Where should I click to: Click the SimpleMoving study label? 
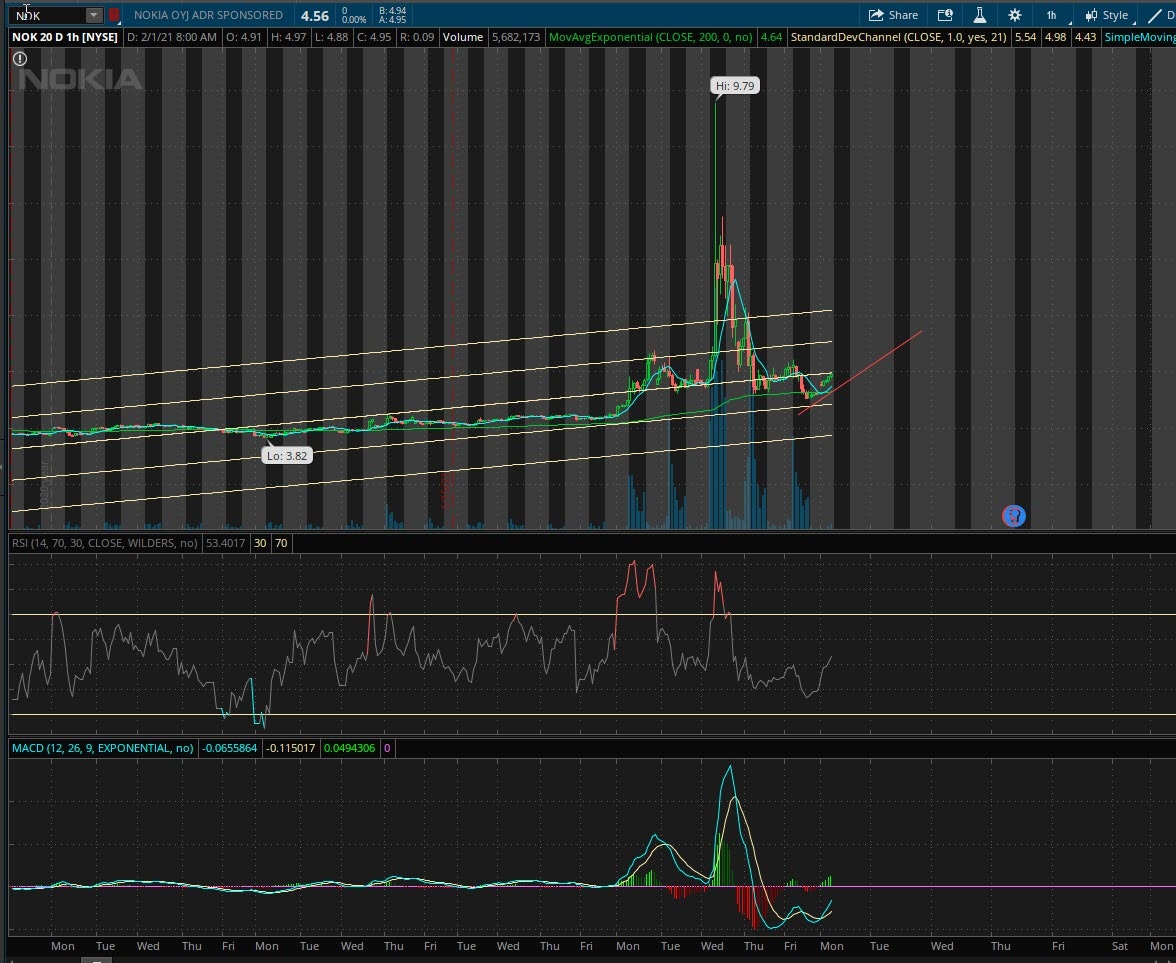pos(1138,37)
